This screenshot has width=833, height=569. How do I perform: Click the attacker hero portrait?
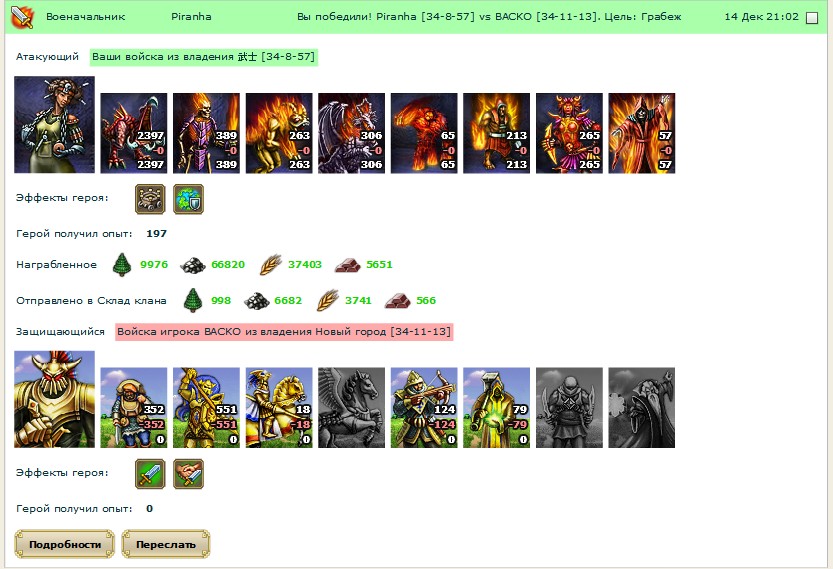(x=54, y=124)
